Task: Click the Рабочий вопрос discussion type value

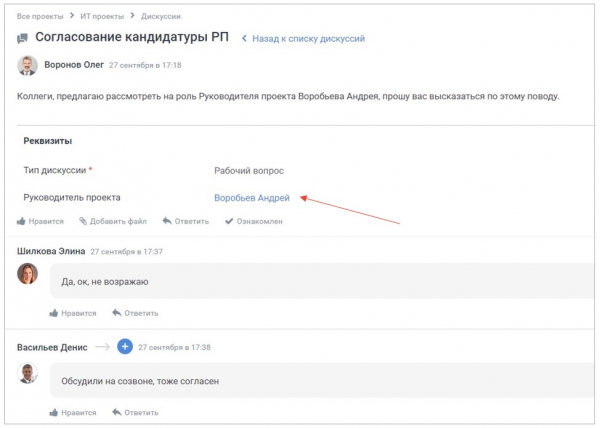Action: [249, 171]
